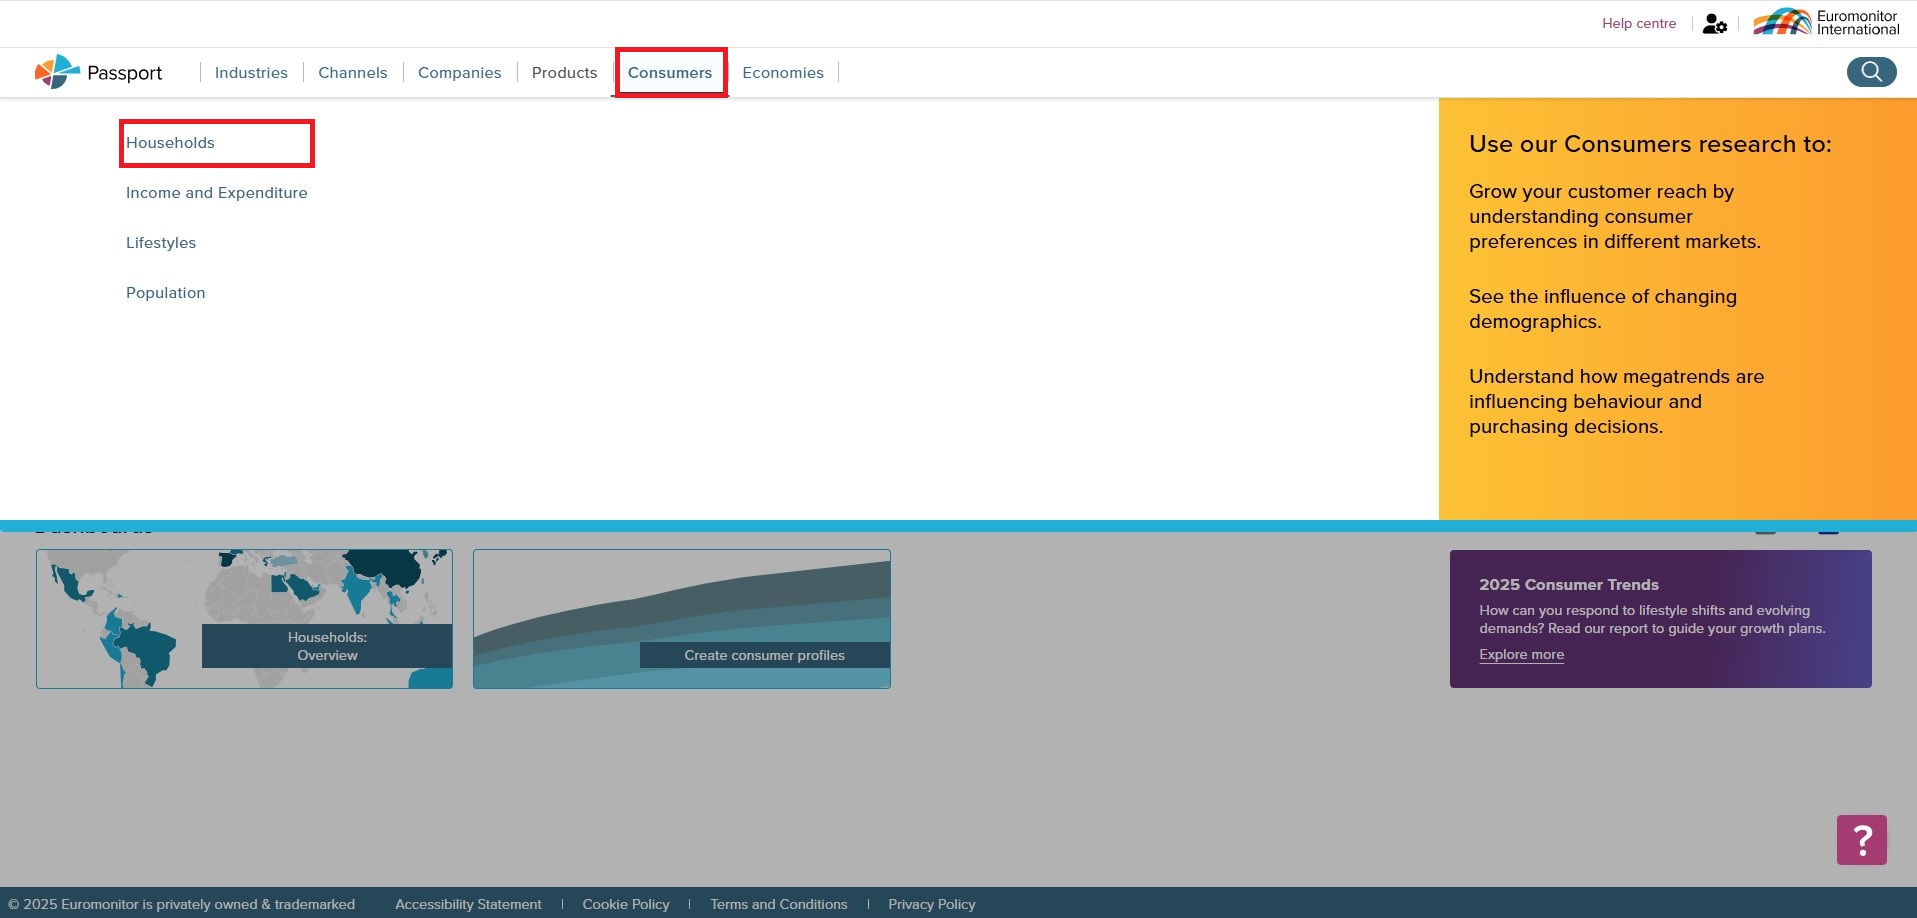Click the Euromonitor International logo
1917x918 pixels.
coord(1826,23)
